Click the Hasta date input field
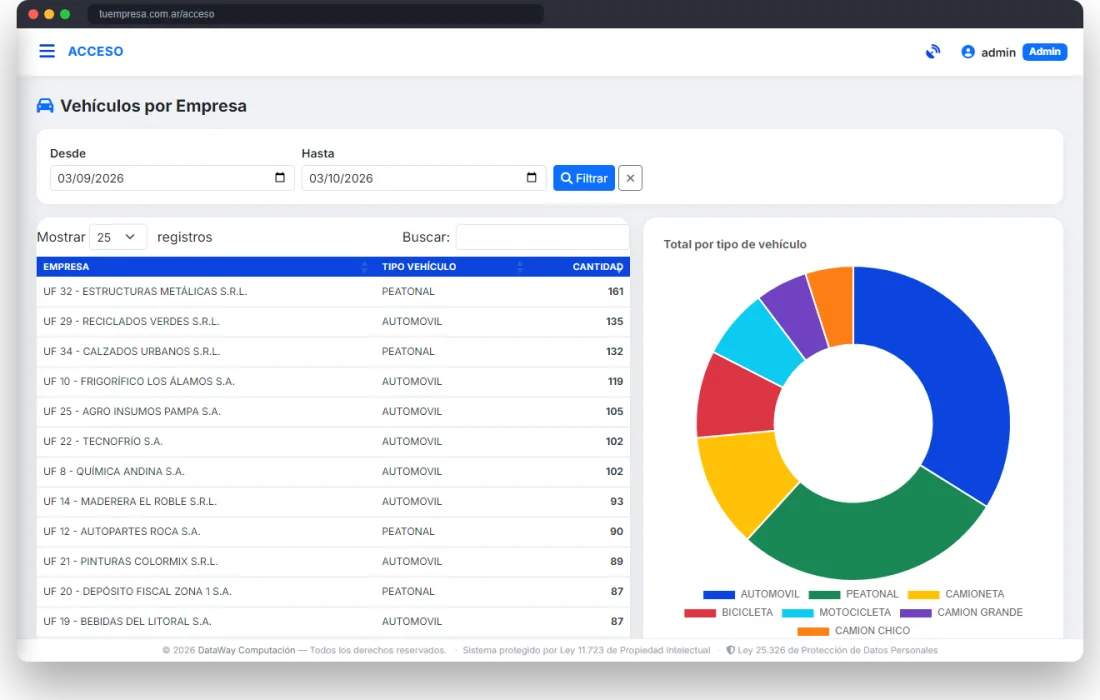The image size is (1100, 700). click(424, 178)
